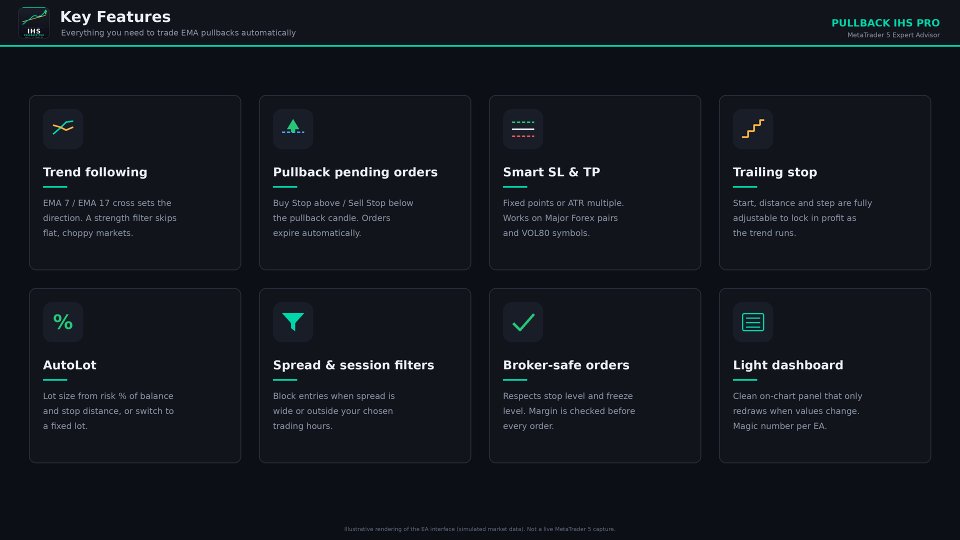This screenshot has height=540, width=960.
Task: Click the Trailing stop staircase icon
Action: pyautogui.click(x=753, y=129)
